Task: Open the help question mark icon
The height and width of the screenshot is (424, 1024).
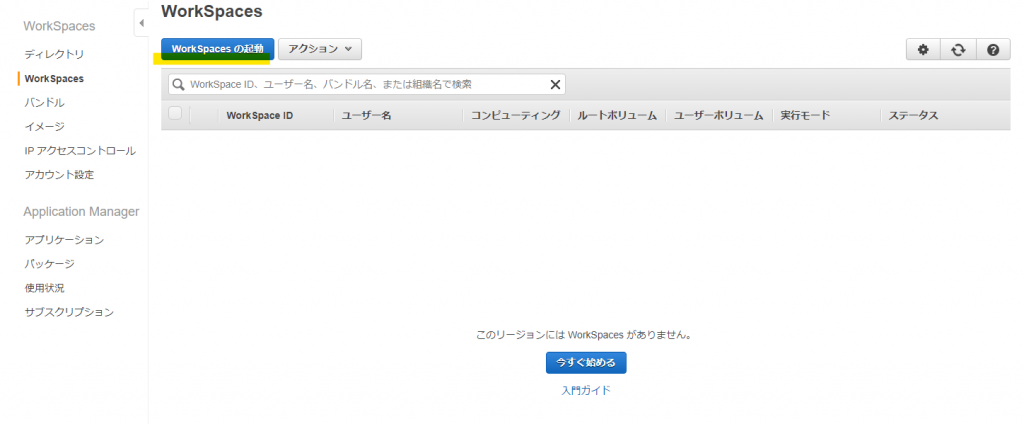Action: 992,49
